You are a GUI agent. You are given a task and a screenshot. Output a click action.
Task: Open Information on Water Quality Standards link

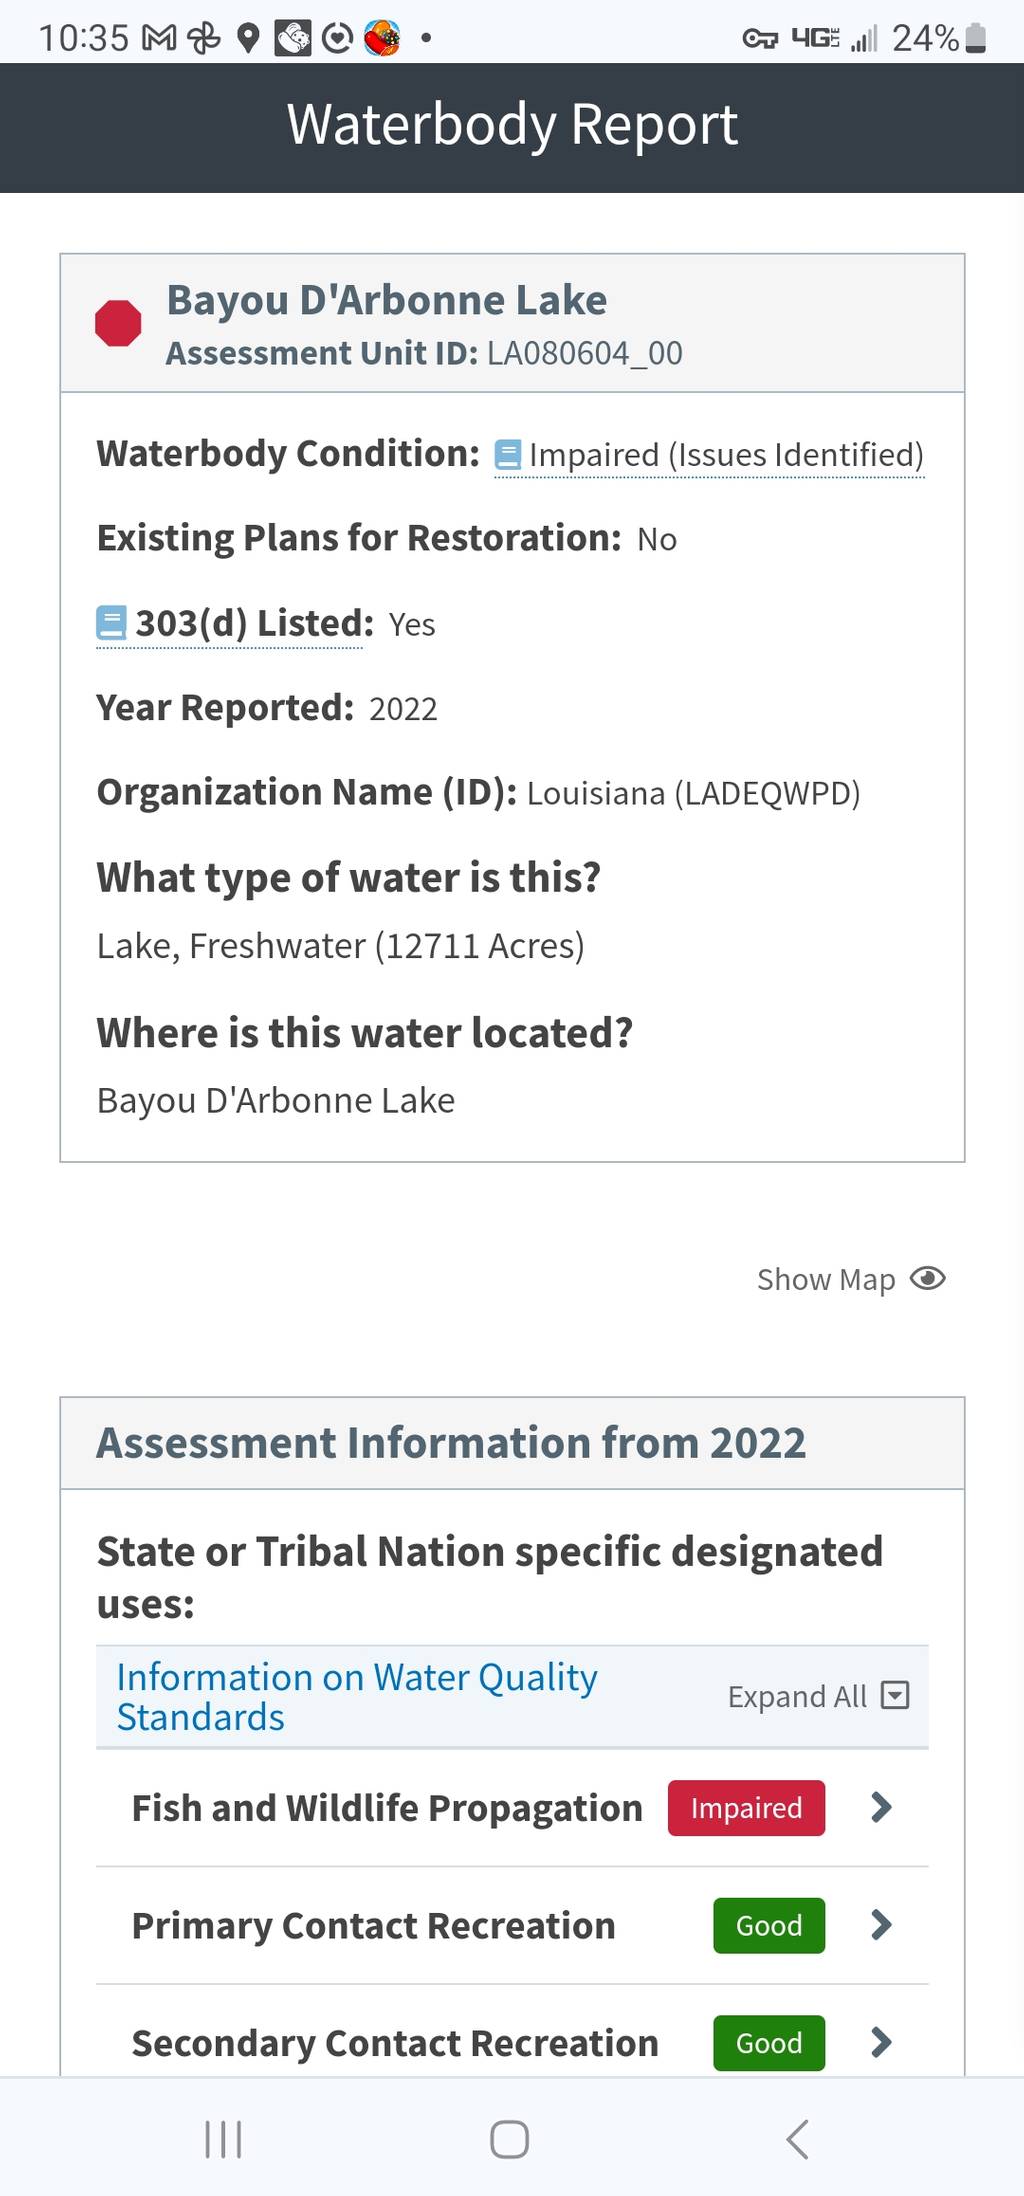pos(357,1696)
